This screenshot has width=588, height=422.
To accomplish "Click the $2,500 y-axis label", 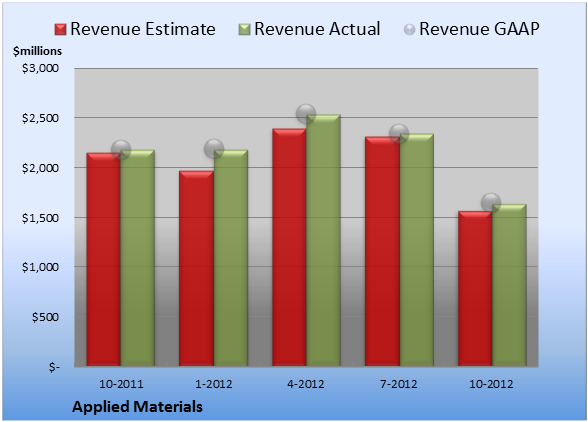I will coord(40,118).
